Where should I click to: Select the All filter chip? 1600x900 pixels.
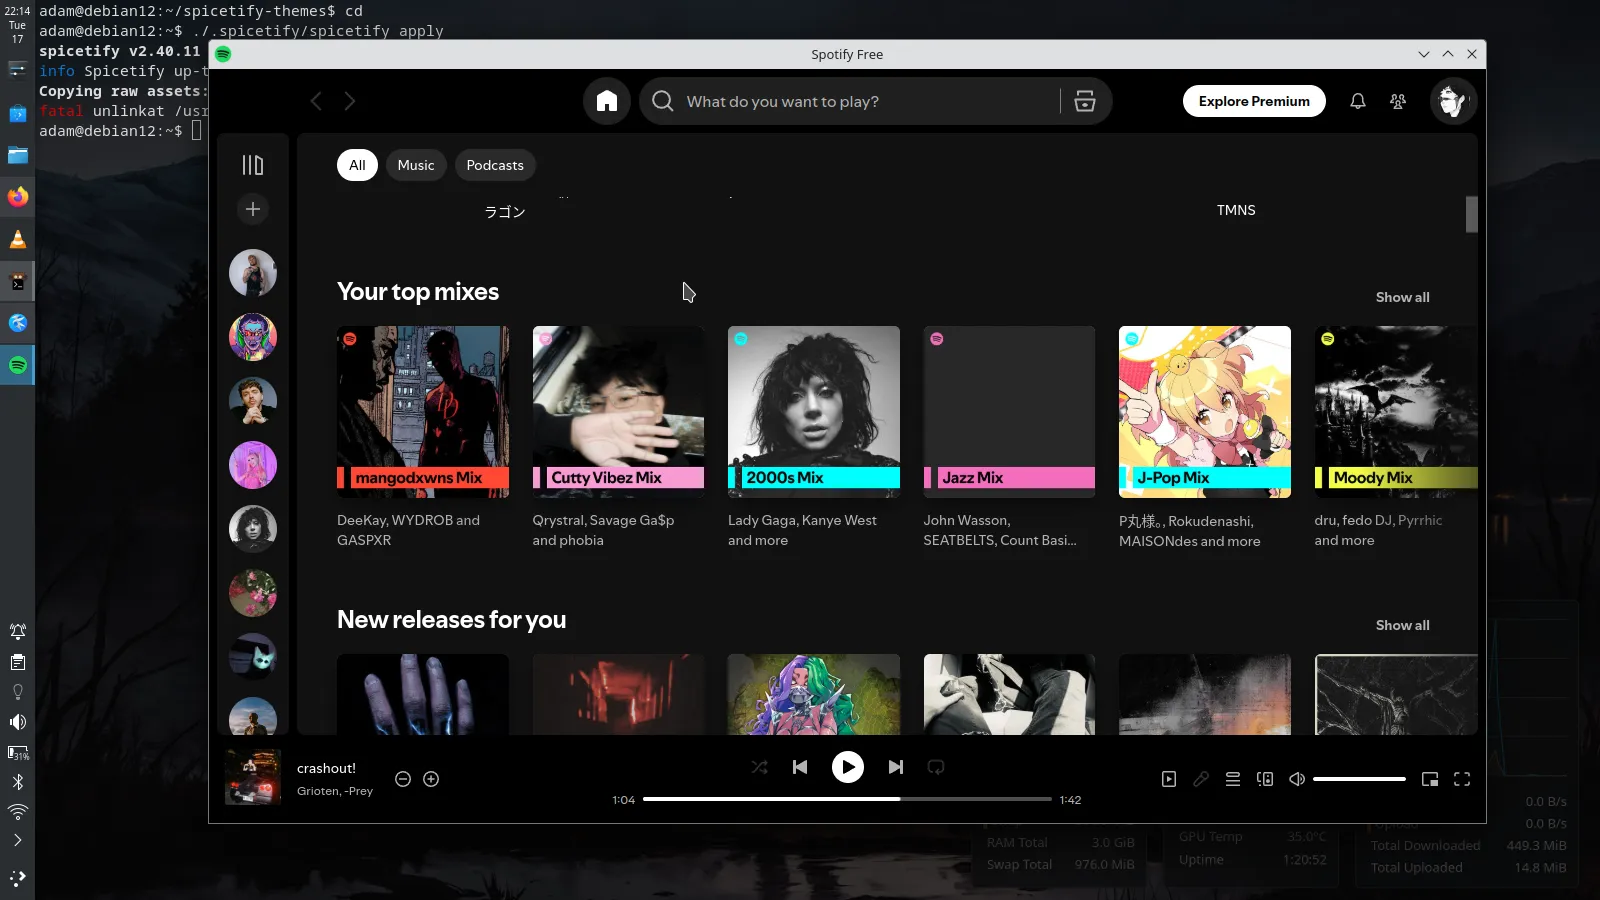[357, 165]
